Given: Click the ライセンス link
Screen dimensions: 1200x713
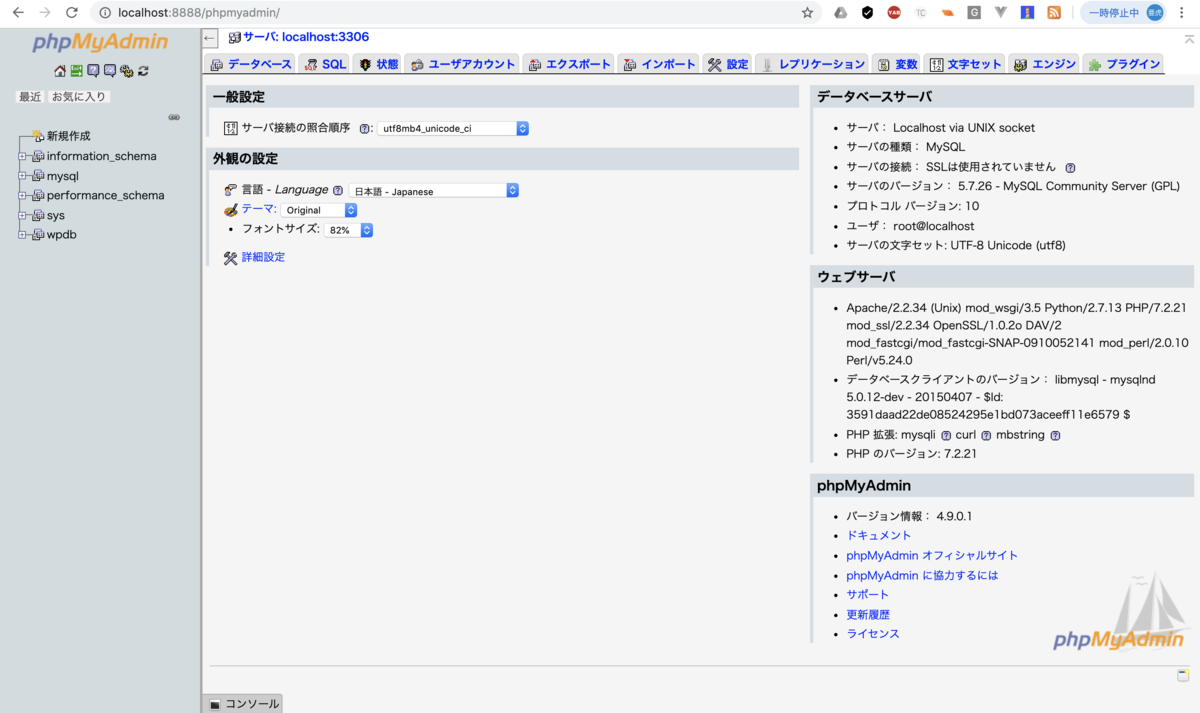Looking at the screenshot, I should 872,633.
